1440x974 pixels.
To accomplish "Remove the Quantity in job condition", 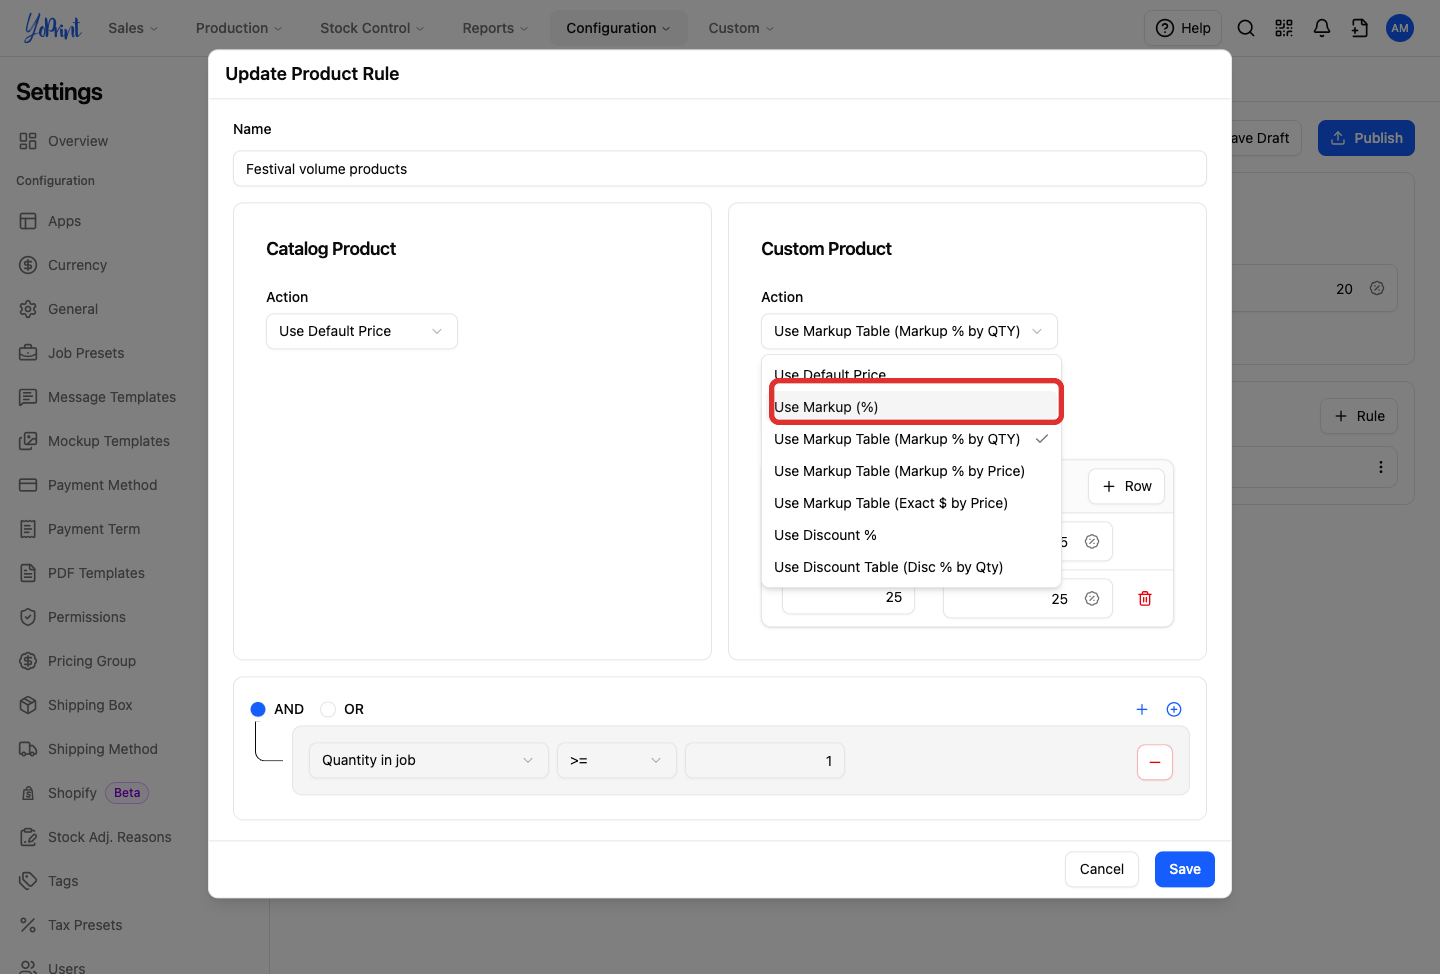I will (1155, 762).
